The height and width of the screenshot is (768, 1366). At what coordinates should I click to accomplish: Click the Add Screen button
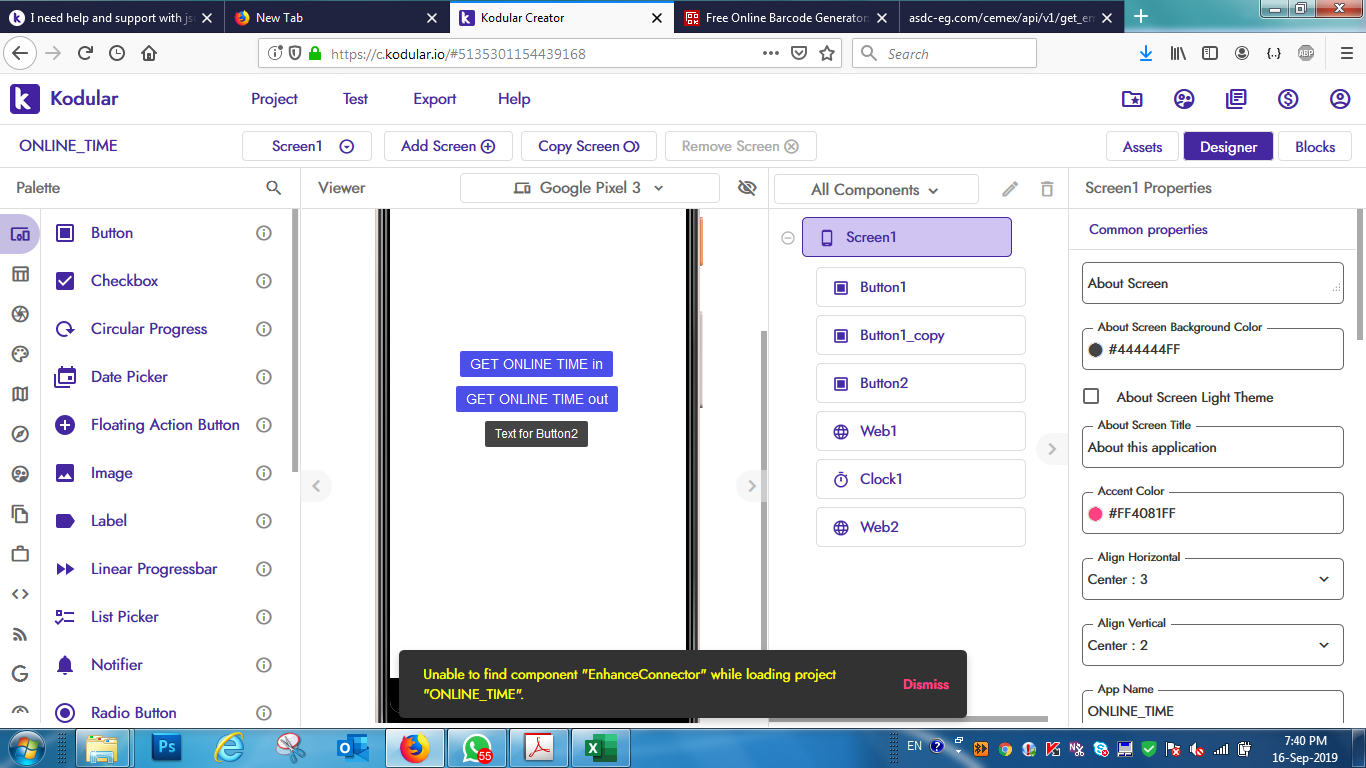click(448, 146)
